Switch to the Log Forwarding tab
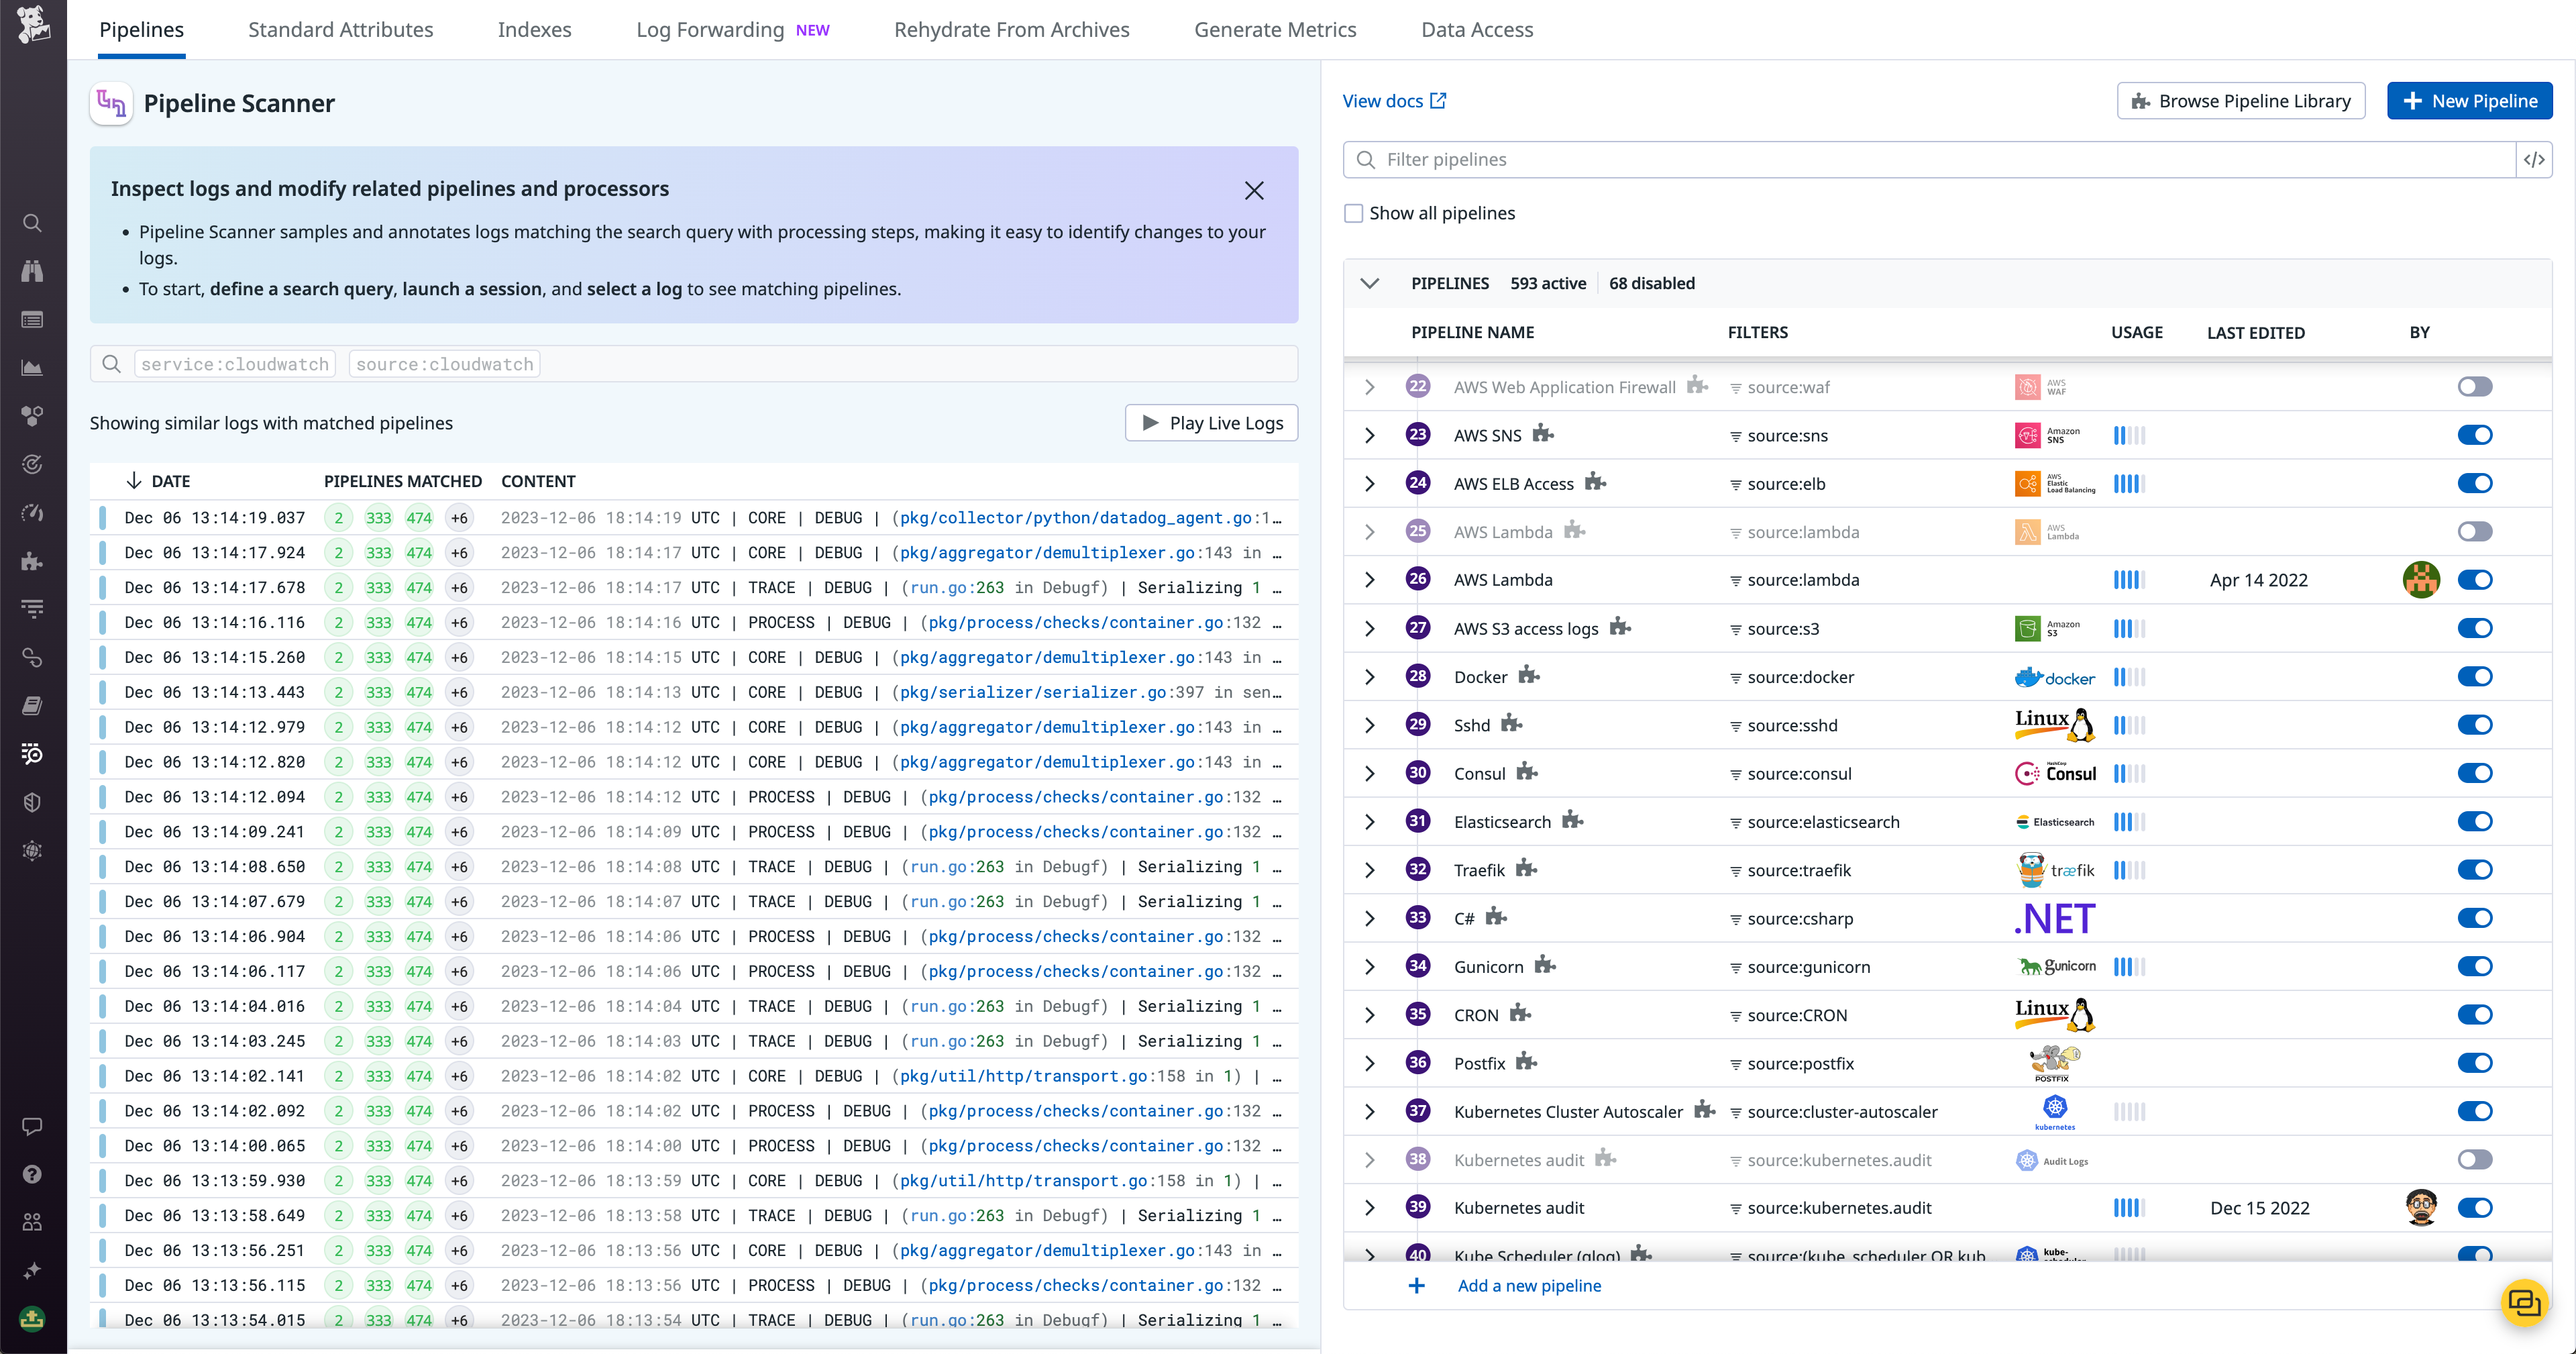The width and height of the screenshot is (2576, 1354). point(710,30)
